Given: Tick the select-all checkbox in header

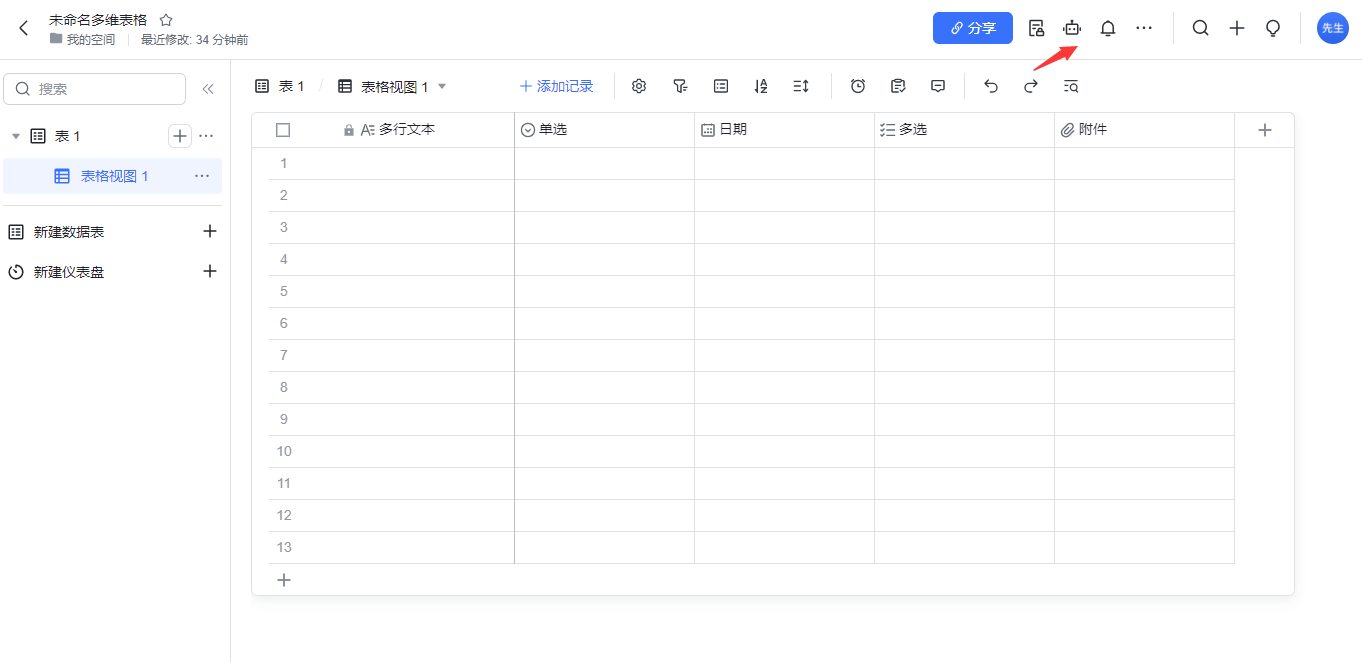Looking at the screenshot, I should click(283, 130).
